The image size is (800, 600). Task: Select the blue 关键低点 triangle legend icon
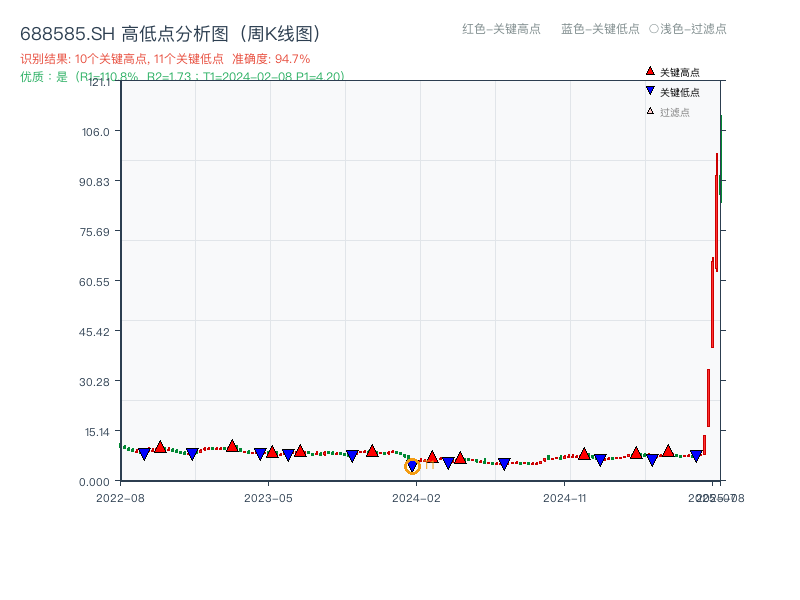tap(649, 90)
